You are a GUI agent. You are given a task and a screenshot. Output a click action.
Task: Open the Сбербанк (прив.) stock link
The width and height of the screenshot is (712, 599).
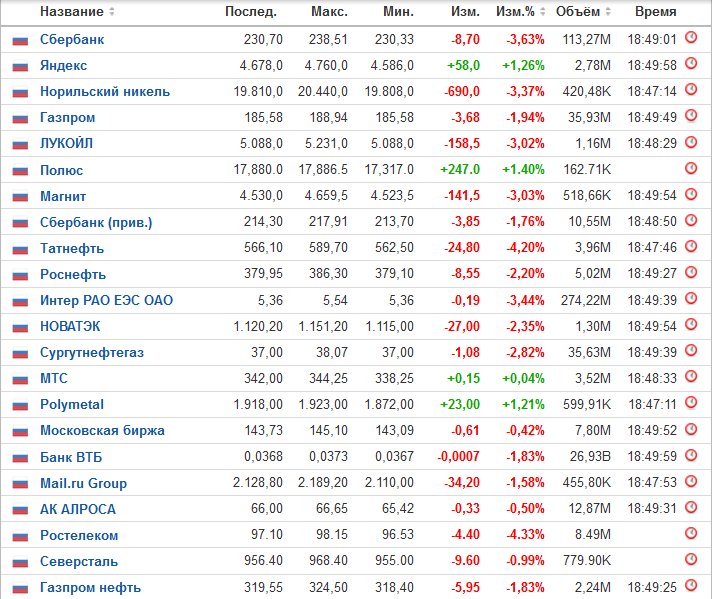pyautogui.click(x=96, y=223)
